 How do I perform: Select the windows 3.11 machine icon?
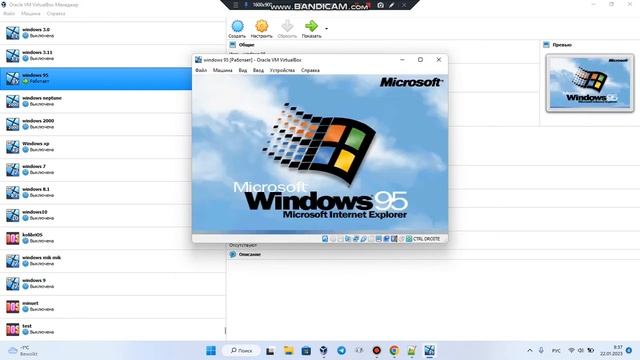click(13, 56)
